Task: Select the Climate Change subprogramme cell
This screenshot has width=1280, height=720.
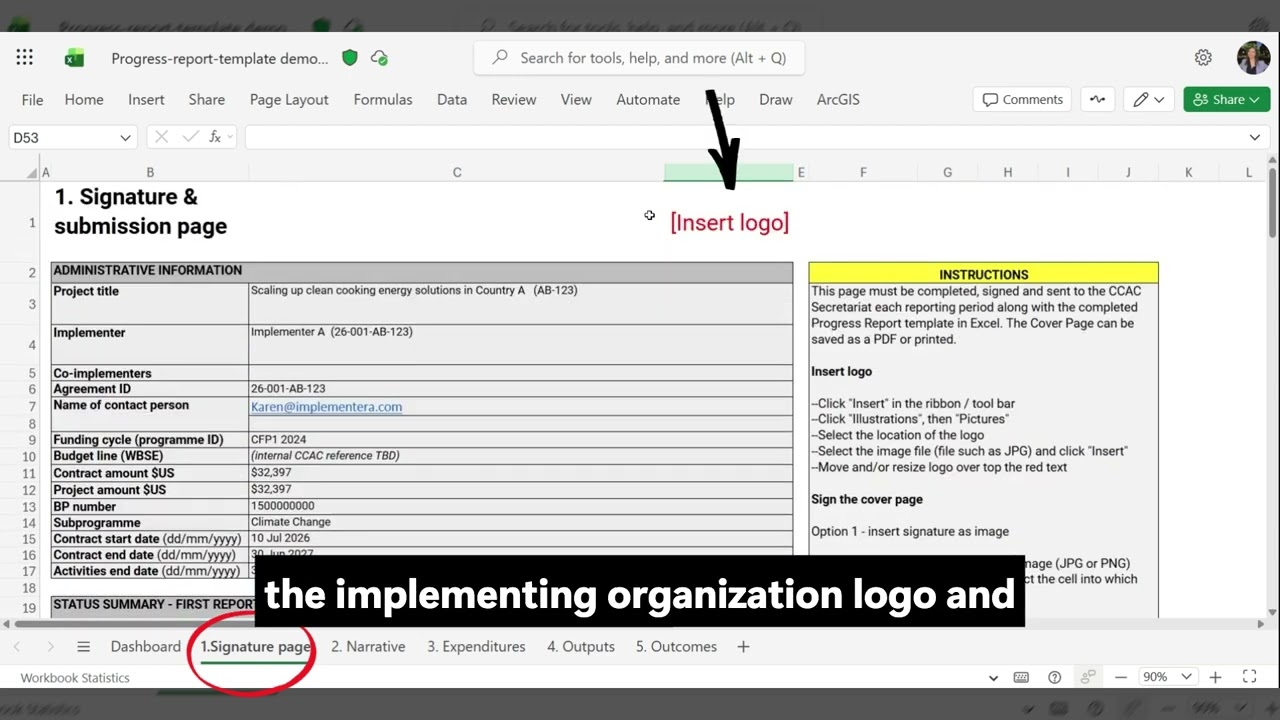Action: click(521, 522)
